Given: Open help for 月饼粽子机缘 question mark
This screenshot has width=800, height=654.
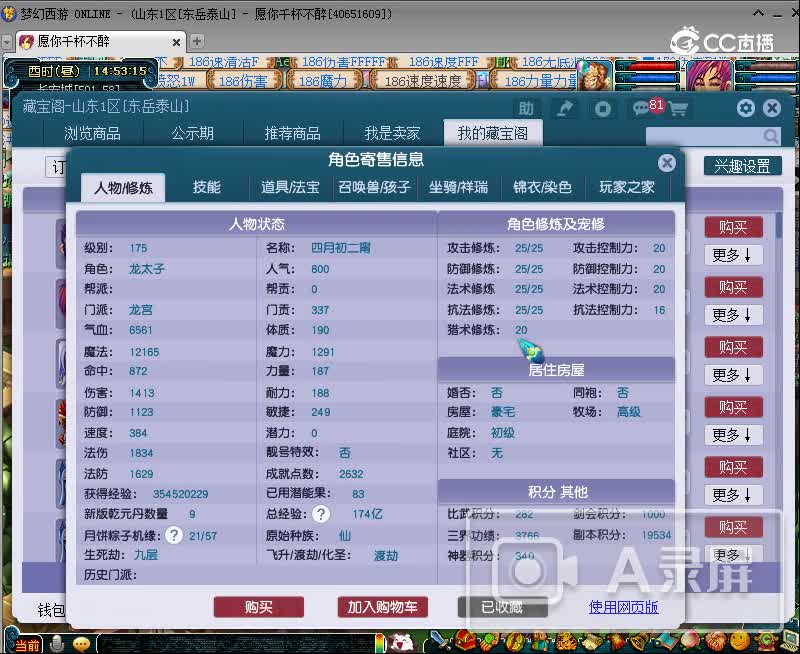Looking at the screenshot, I should tap(174, 535).
